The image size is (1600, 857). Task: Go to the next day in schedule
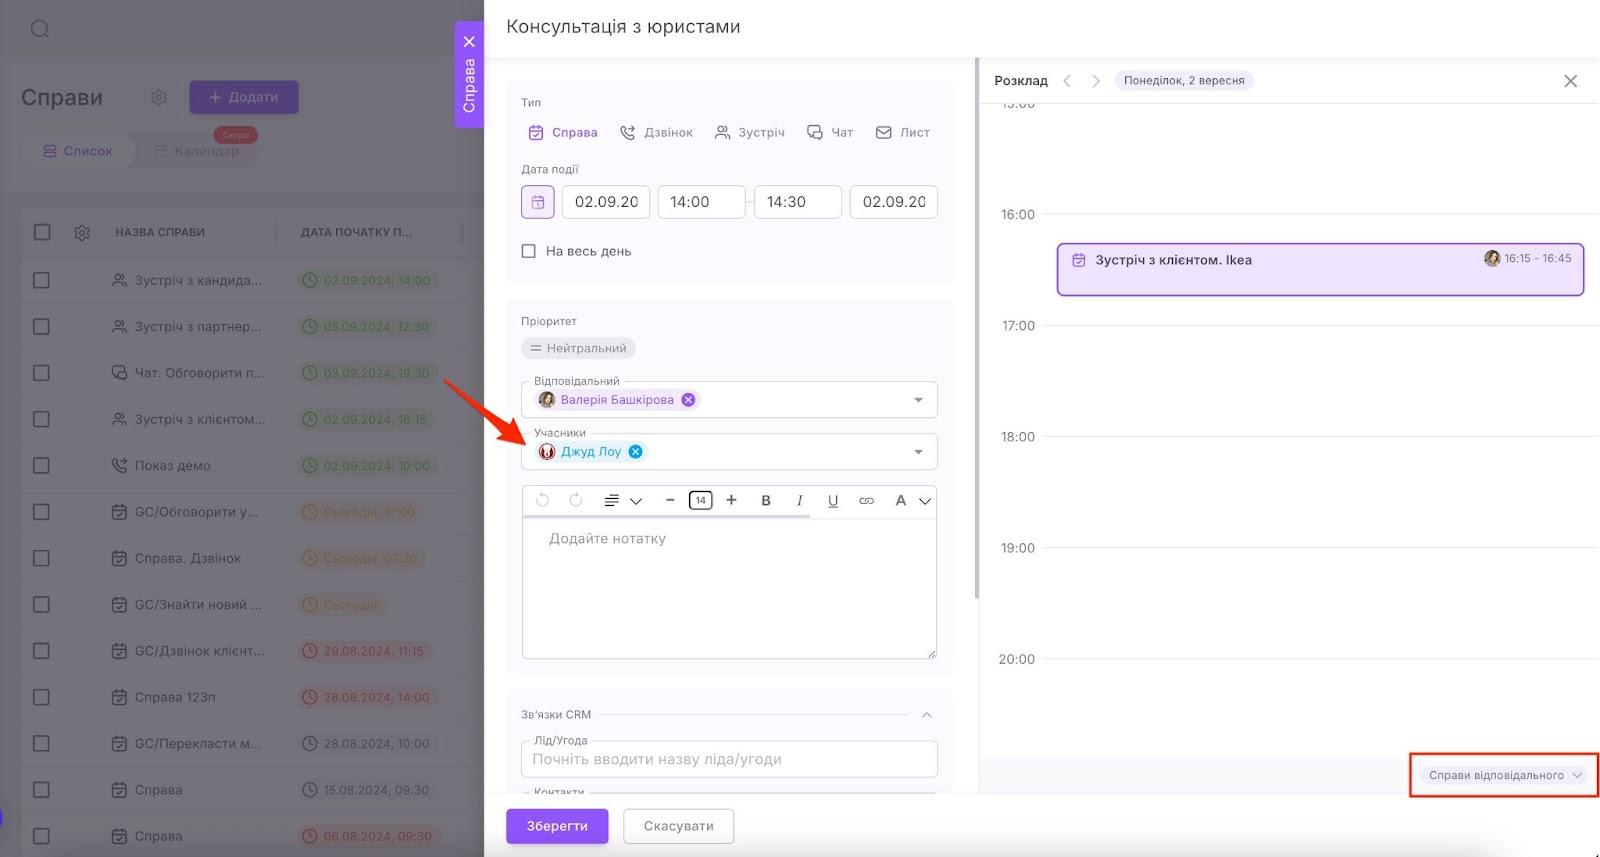[x=1096, y=81]
